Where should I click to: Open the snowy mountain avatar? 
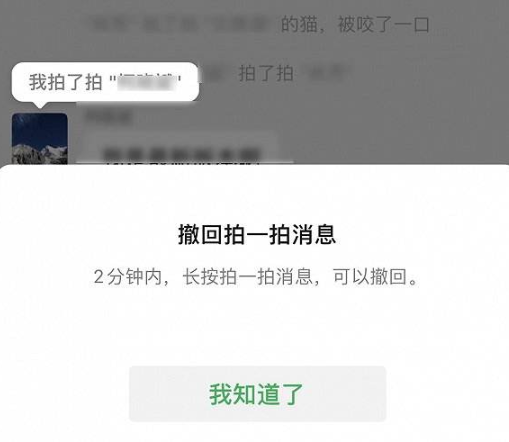(40, 139)
